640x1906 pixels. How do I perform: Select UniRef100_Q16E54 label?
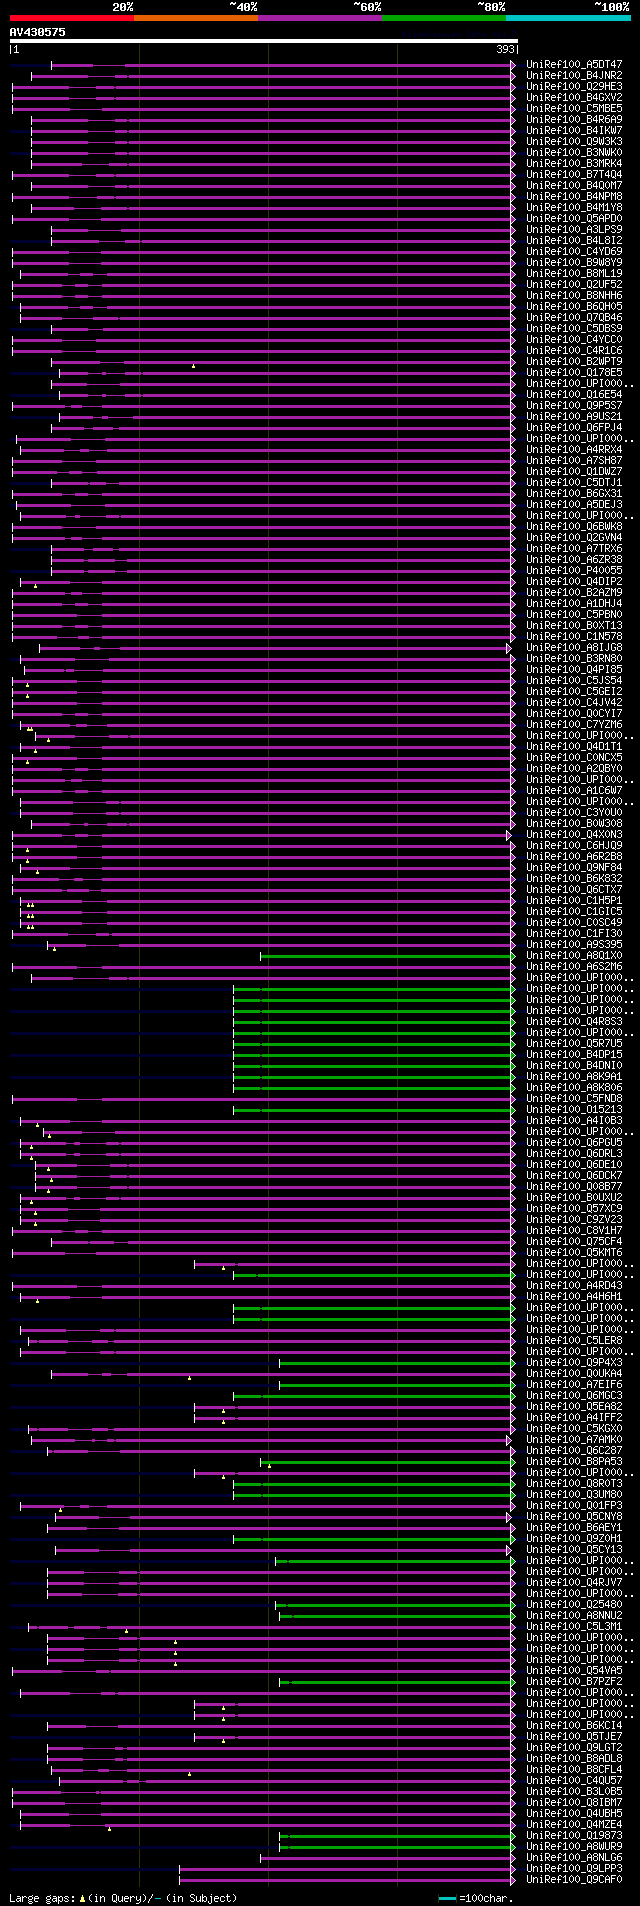(x=574, y=395)
